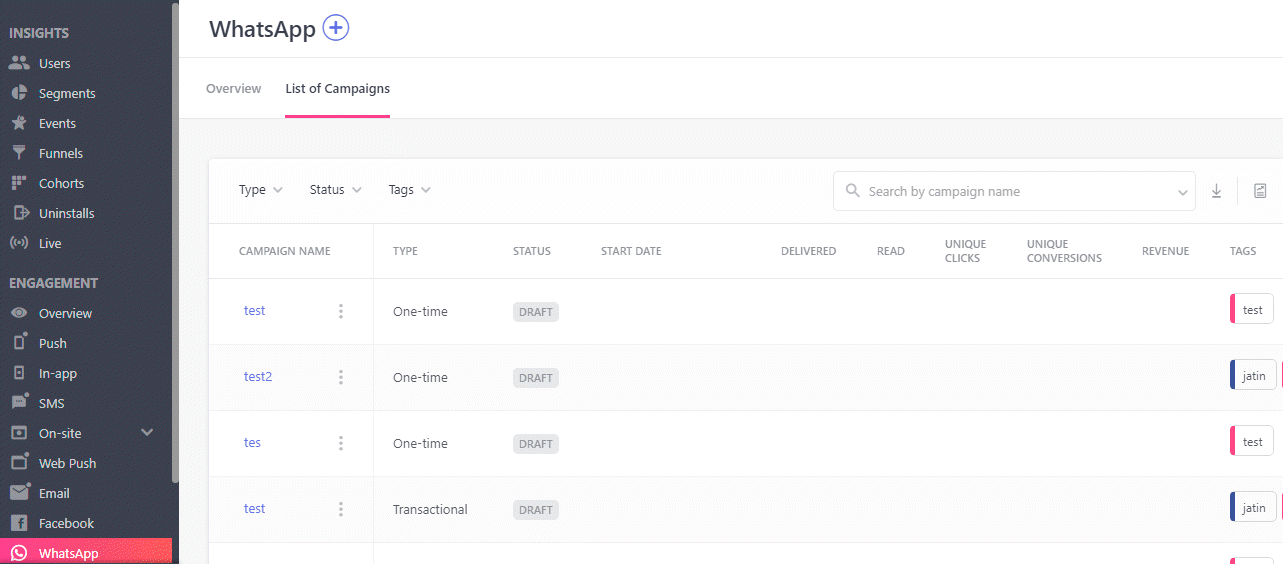
Task: Open Segments in the sidebar
Action: pos(67,93)
